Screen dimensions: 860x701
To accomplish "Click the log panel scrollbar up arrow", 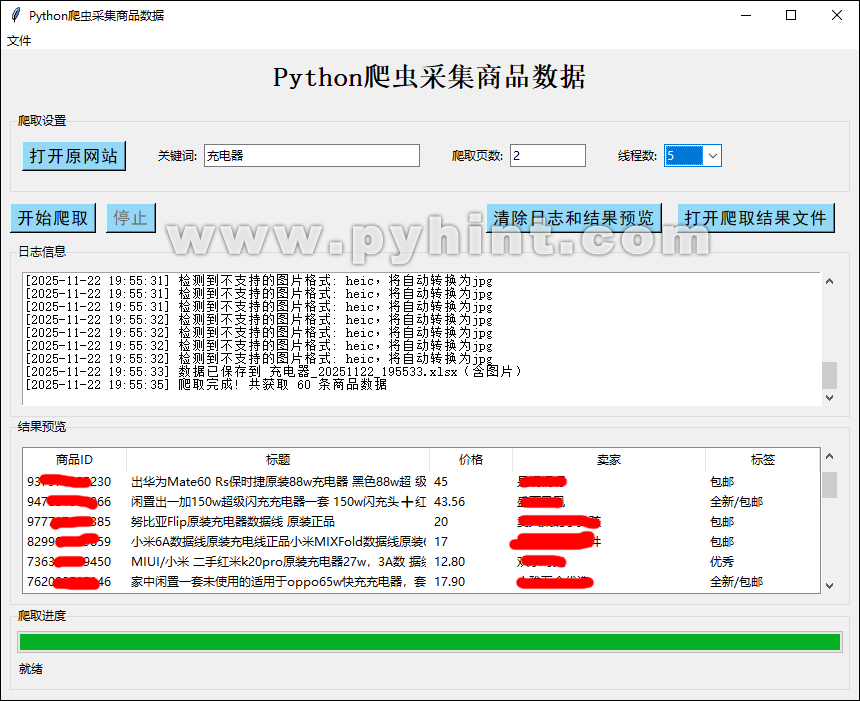I will [x=829, y=281].
